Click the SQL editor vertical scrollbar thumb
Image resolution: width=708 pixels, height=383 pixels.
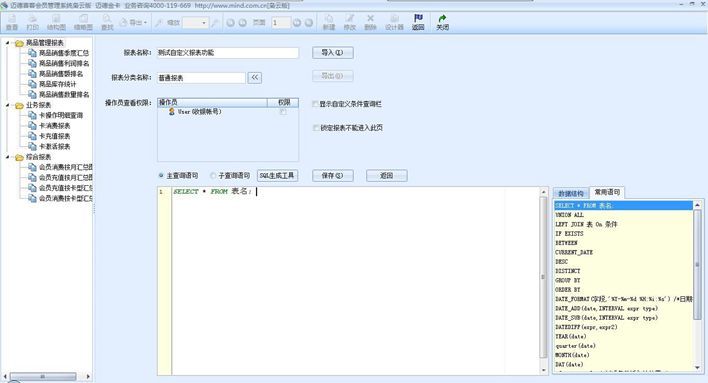[x=543, y=276]
